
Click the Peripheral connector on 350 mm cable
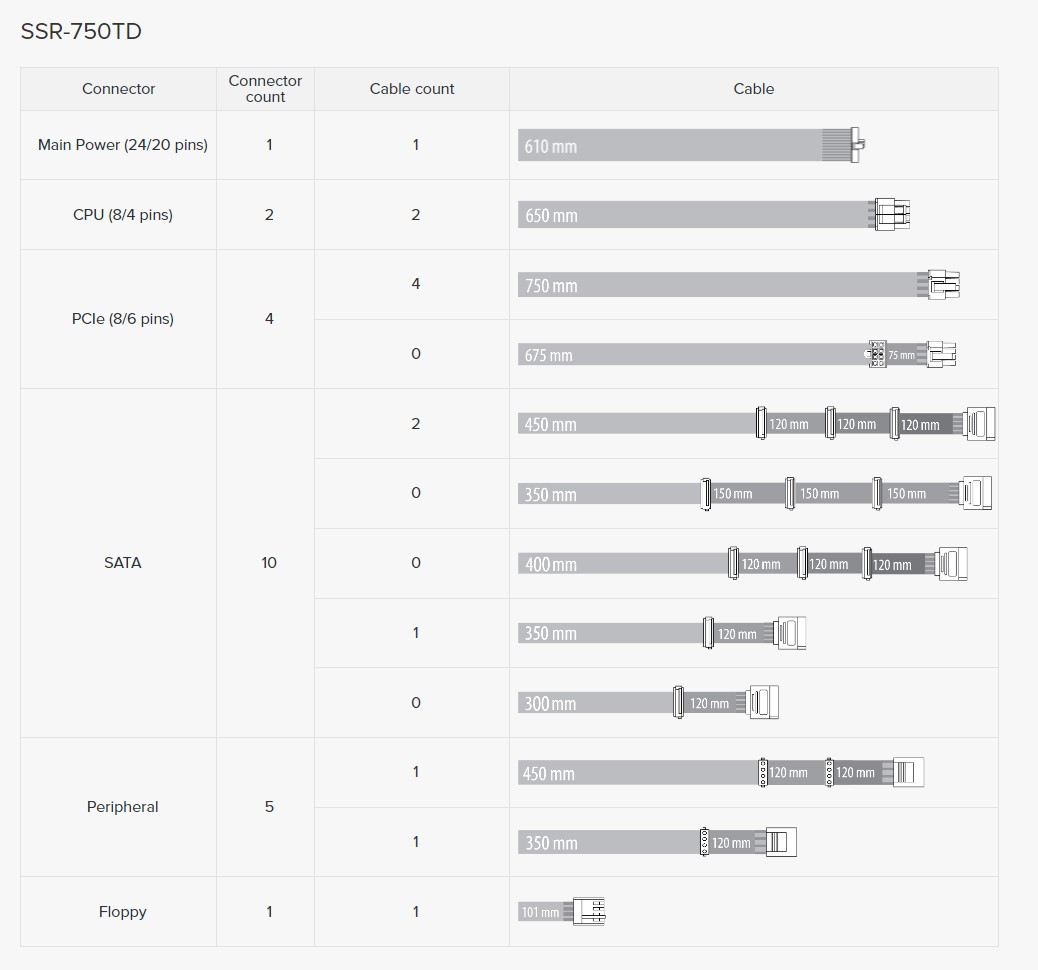(x=781, y=842)
